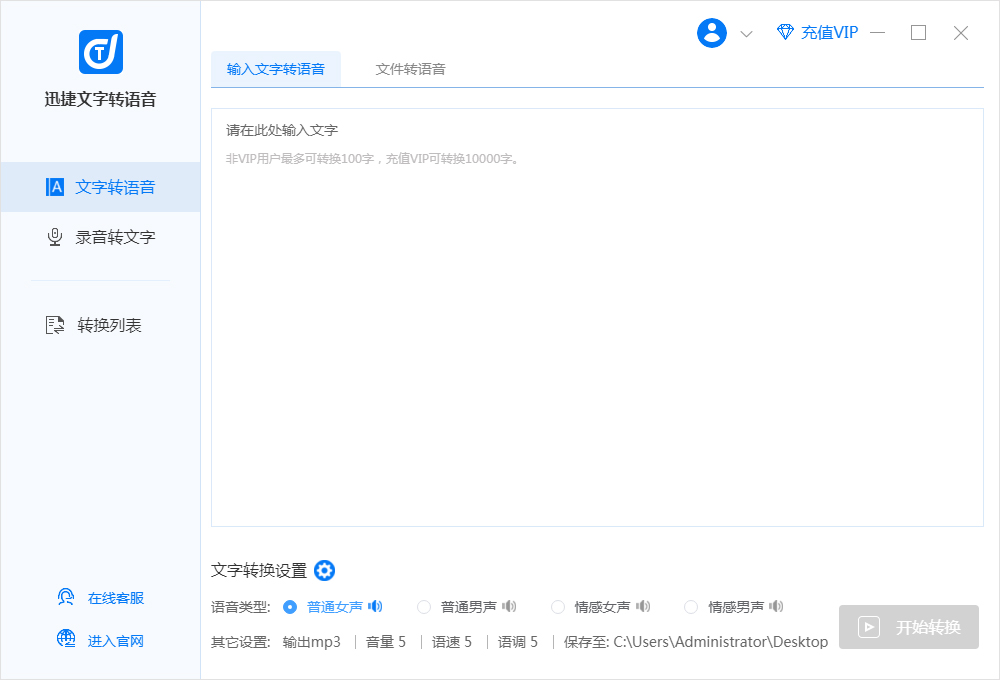Screen dimensions: 1000x680
Task: Open text conversion settings gear icon
Action: [x=325, y=570]
